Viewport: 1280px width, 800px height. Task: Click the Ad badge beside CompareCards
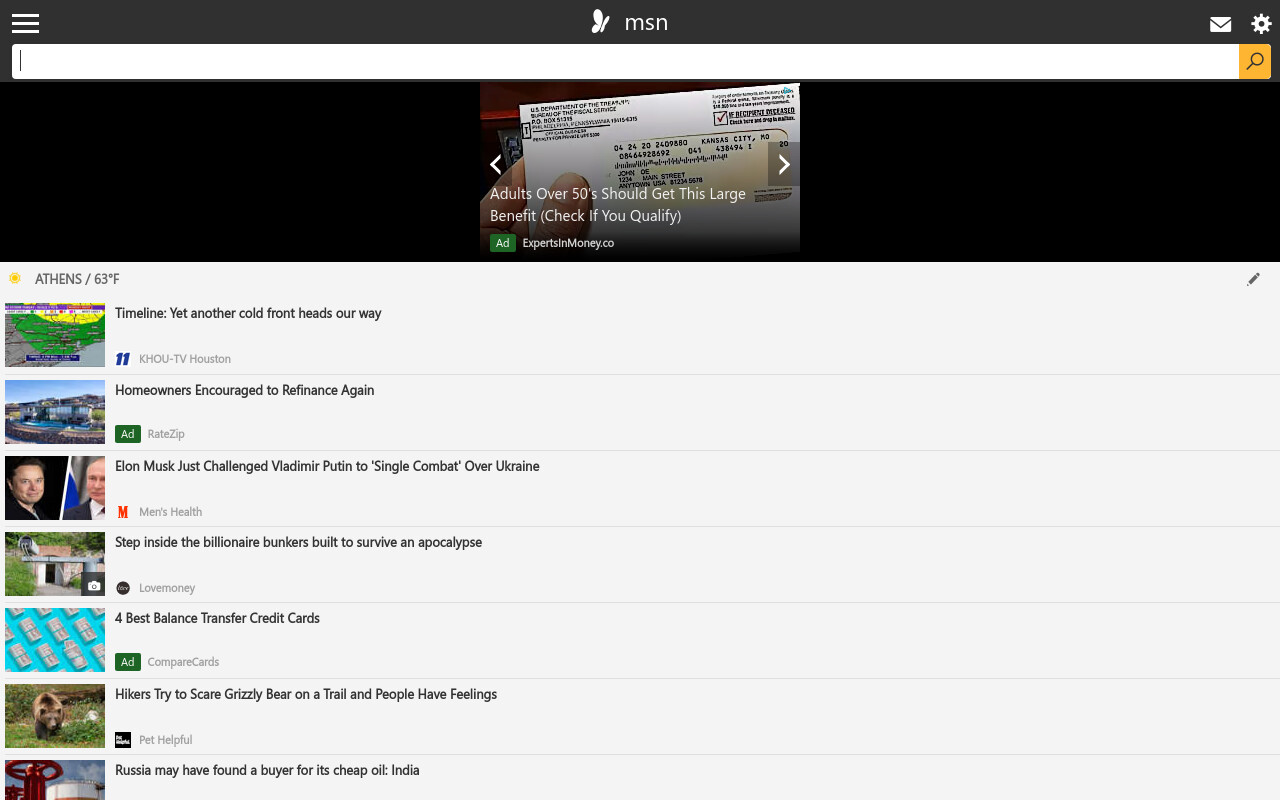coord(127,662)
